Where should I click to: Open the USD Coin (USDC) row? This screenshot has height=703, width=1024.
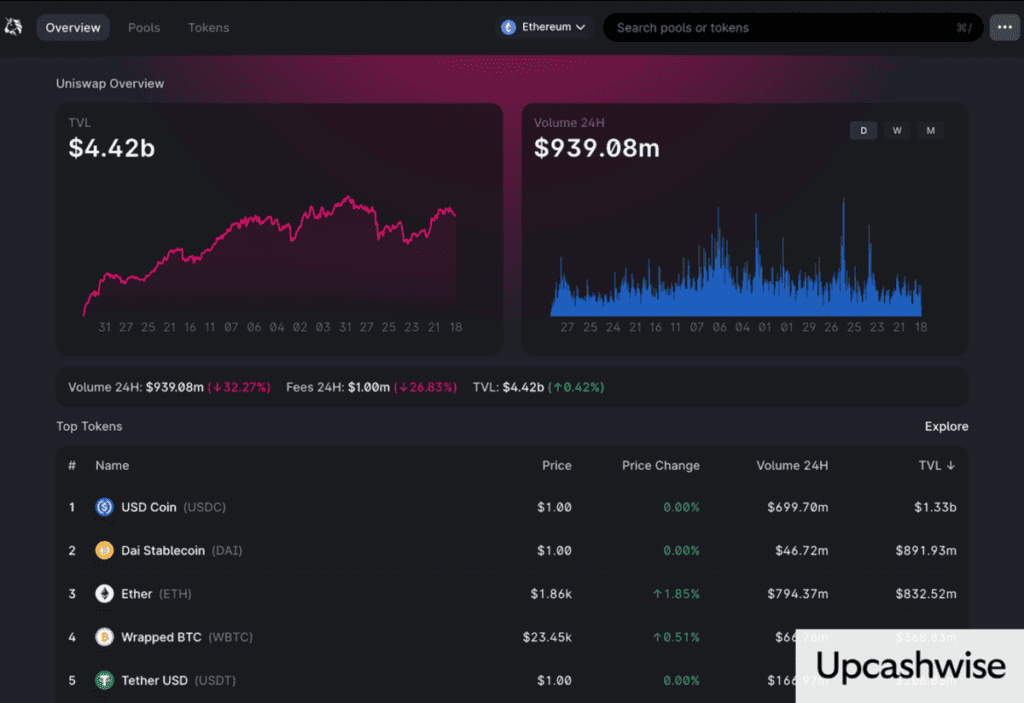512,507
